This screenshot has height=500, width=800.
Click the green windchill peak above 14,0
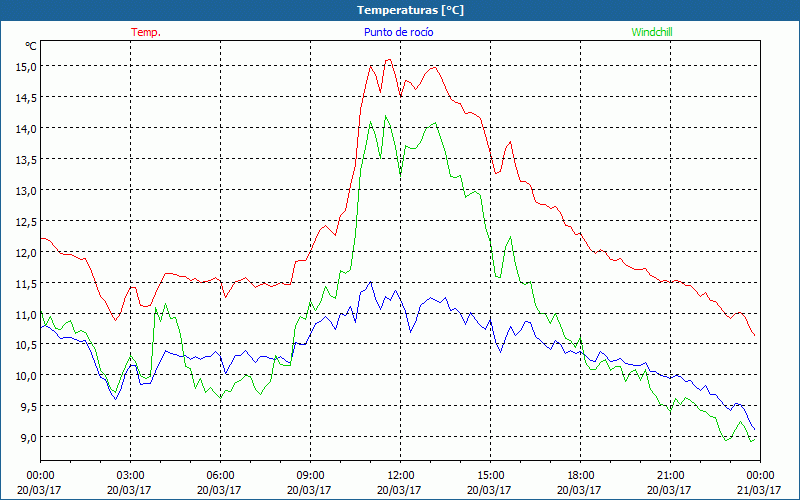pyautogui.click(x=386, y=116)
